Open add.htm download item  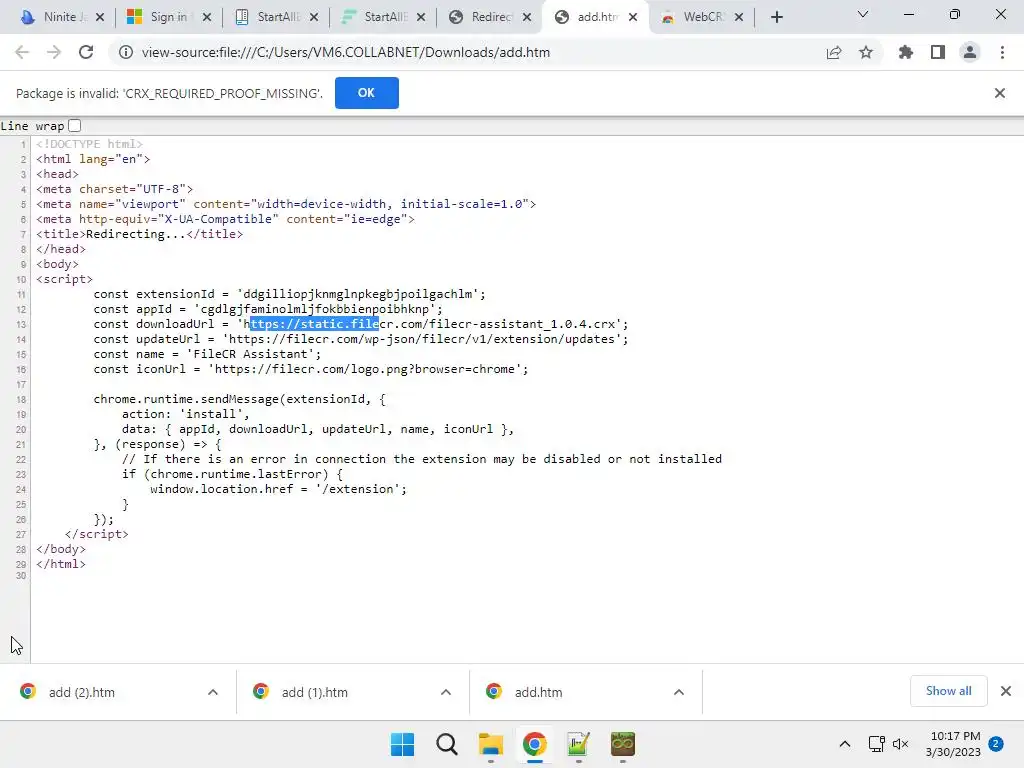click(538, 692)
